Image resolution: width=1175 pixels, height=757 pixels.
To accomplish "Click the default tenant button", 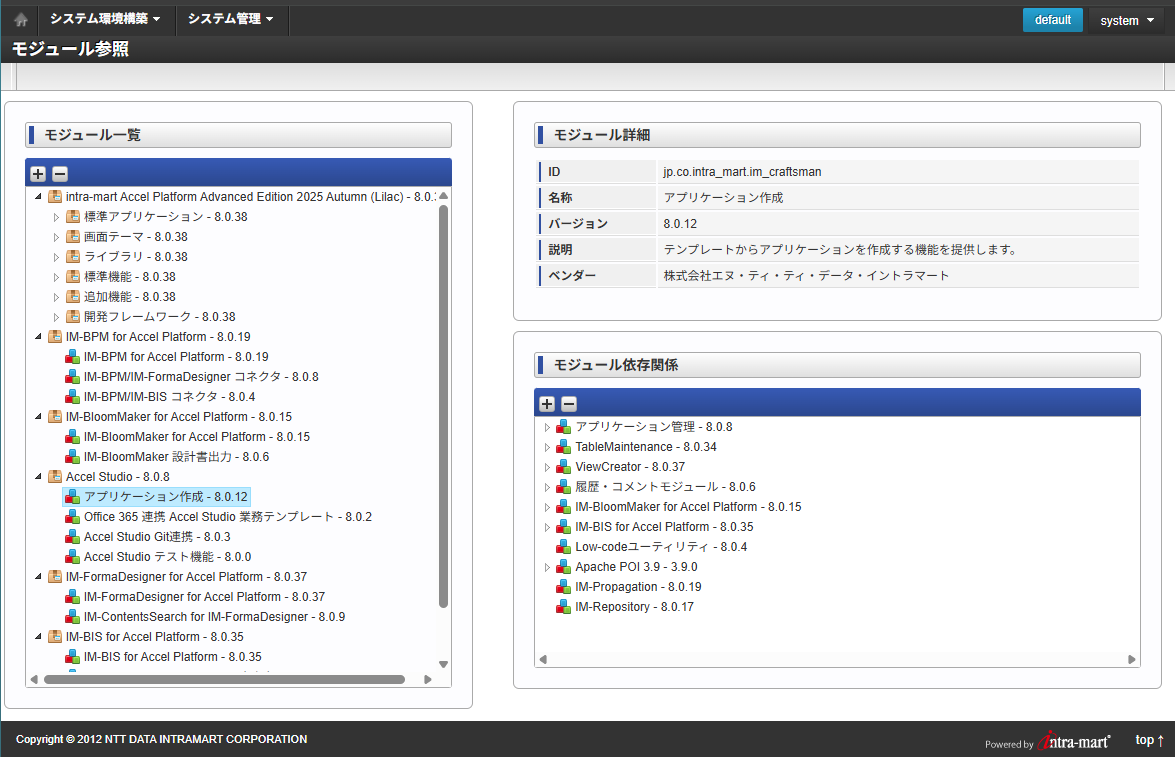I will [1052, 20].
